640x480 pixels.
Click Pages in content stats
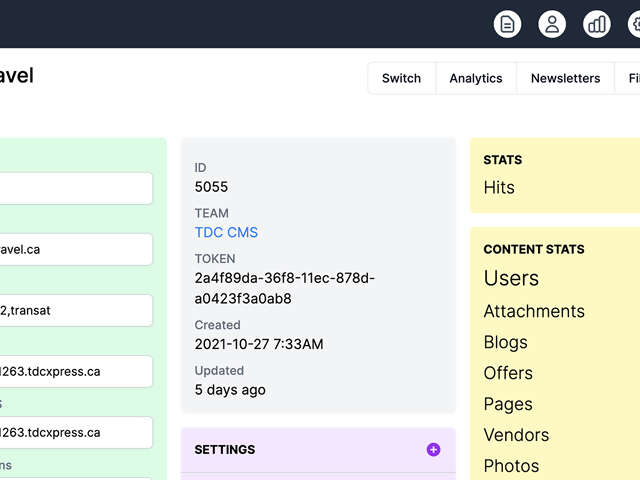[x=508, y=404]
